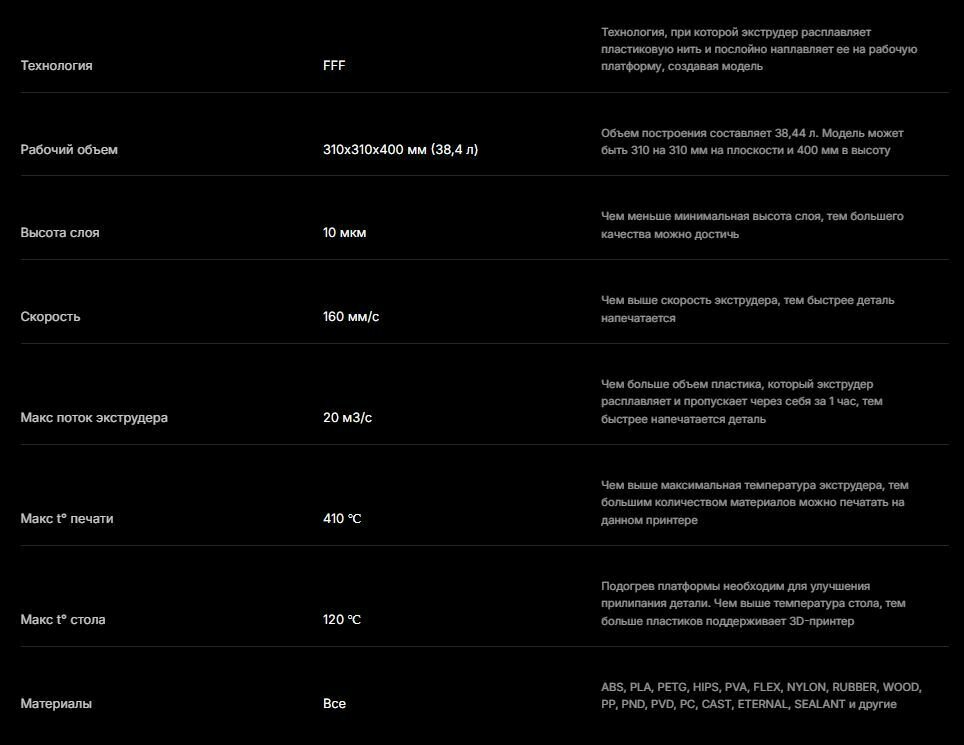This screenshot has width=964, height=745.
Task: Click the 310x310x400 мм build volume value
Action: pos(400,149)
